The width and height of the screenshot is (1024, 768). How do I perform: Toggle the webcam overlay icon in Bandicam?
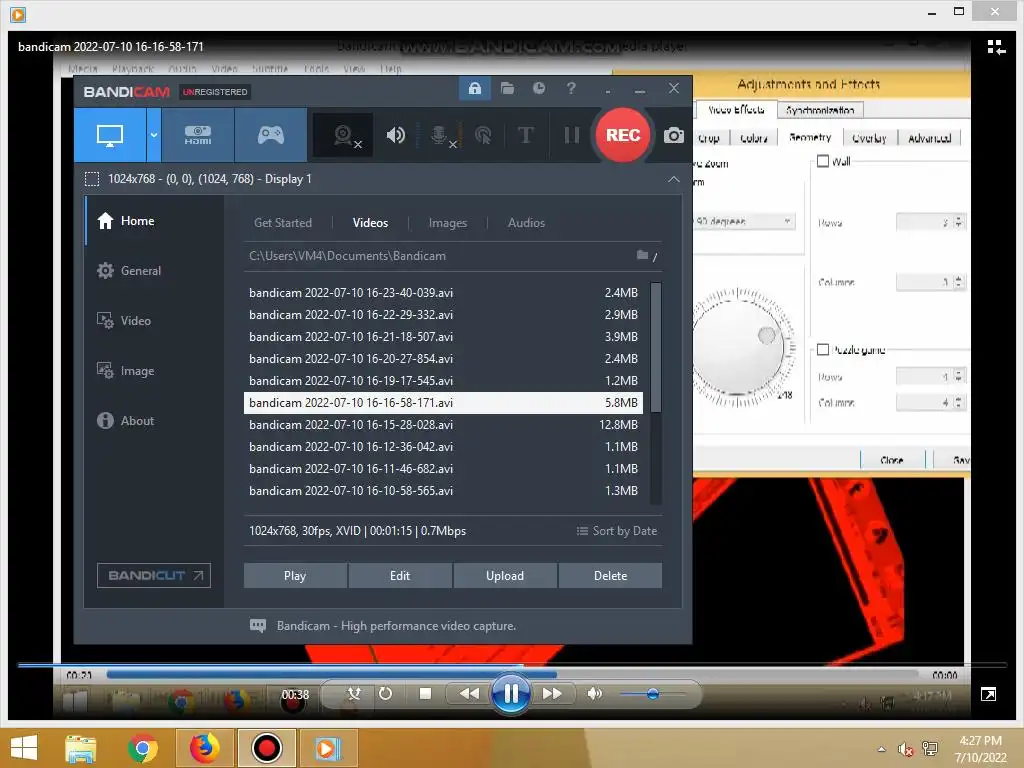[344, 135]
